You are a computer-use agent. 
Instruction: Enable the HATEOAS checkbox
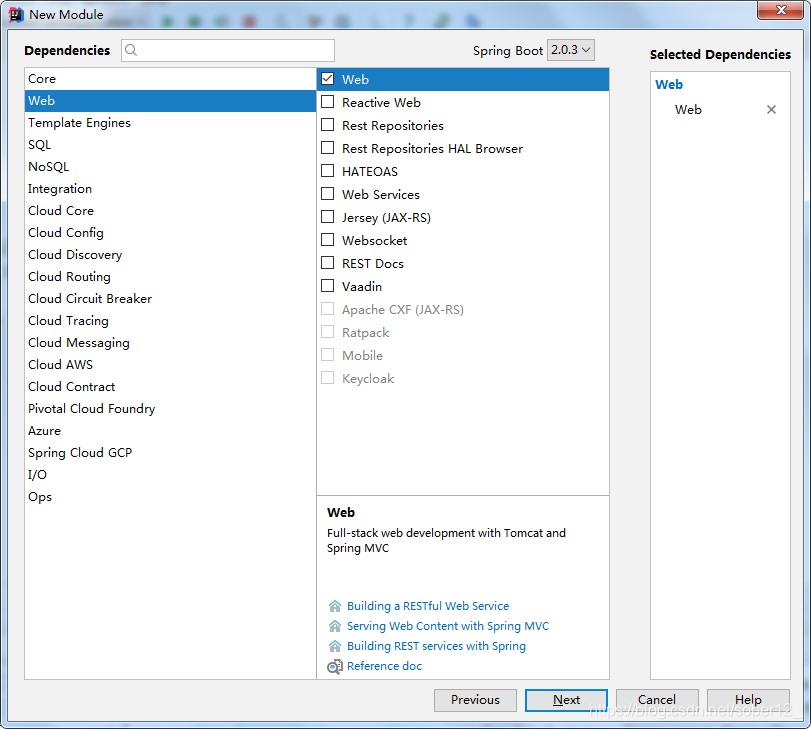point(327,171)
